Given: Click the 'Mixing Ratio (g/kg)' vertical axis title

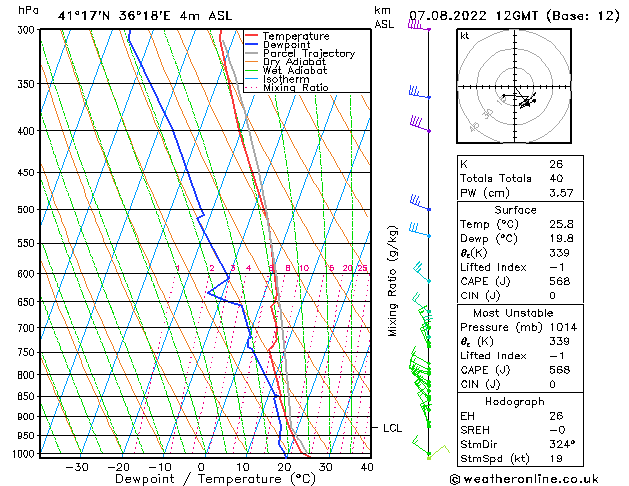Looking at the screenshot, I should click(x=392, y=281).
